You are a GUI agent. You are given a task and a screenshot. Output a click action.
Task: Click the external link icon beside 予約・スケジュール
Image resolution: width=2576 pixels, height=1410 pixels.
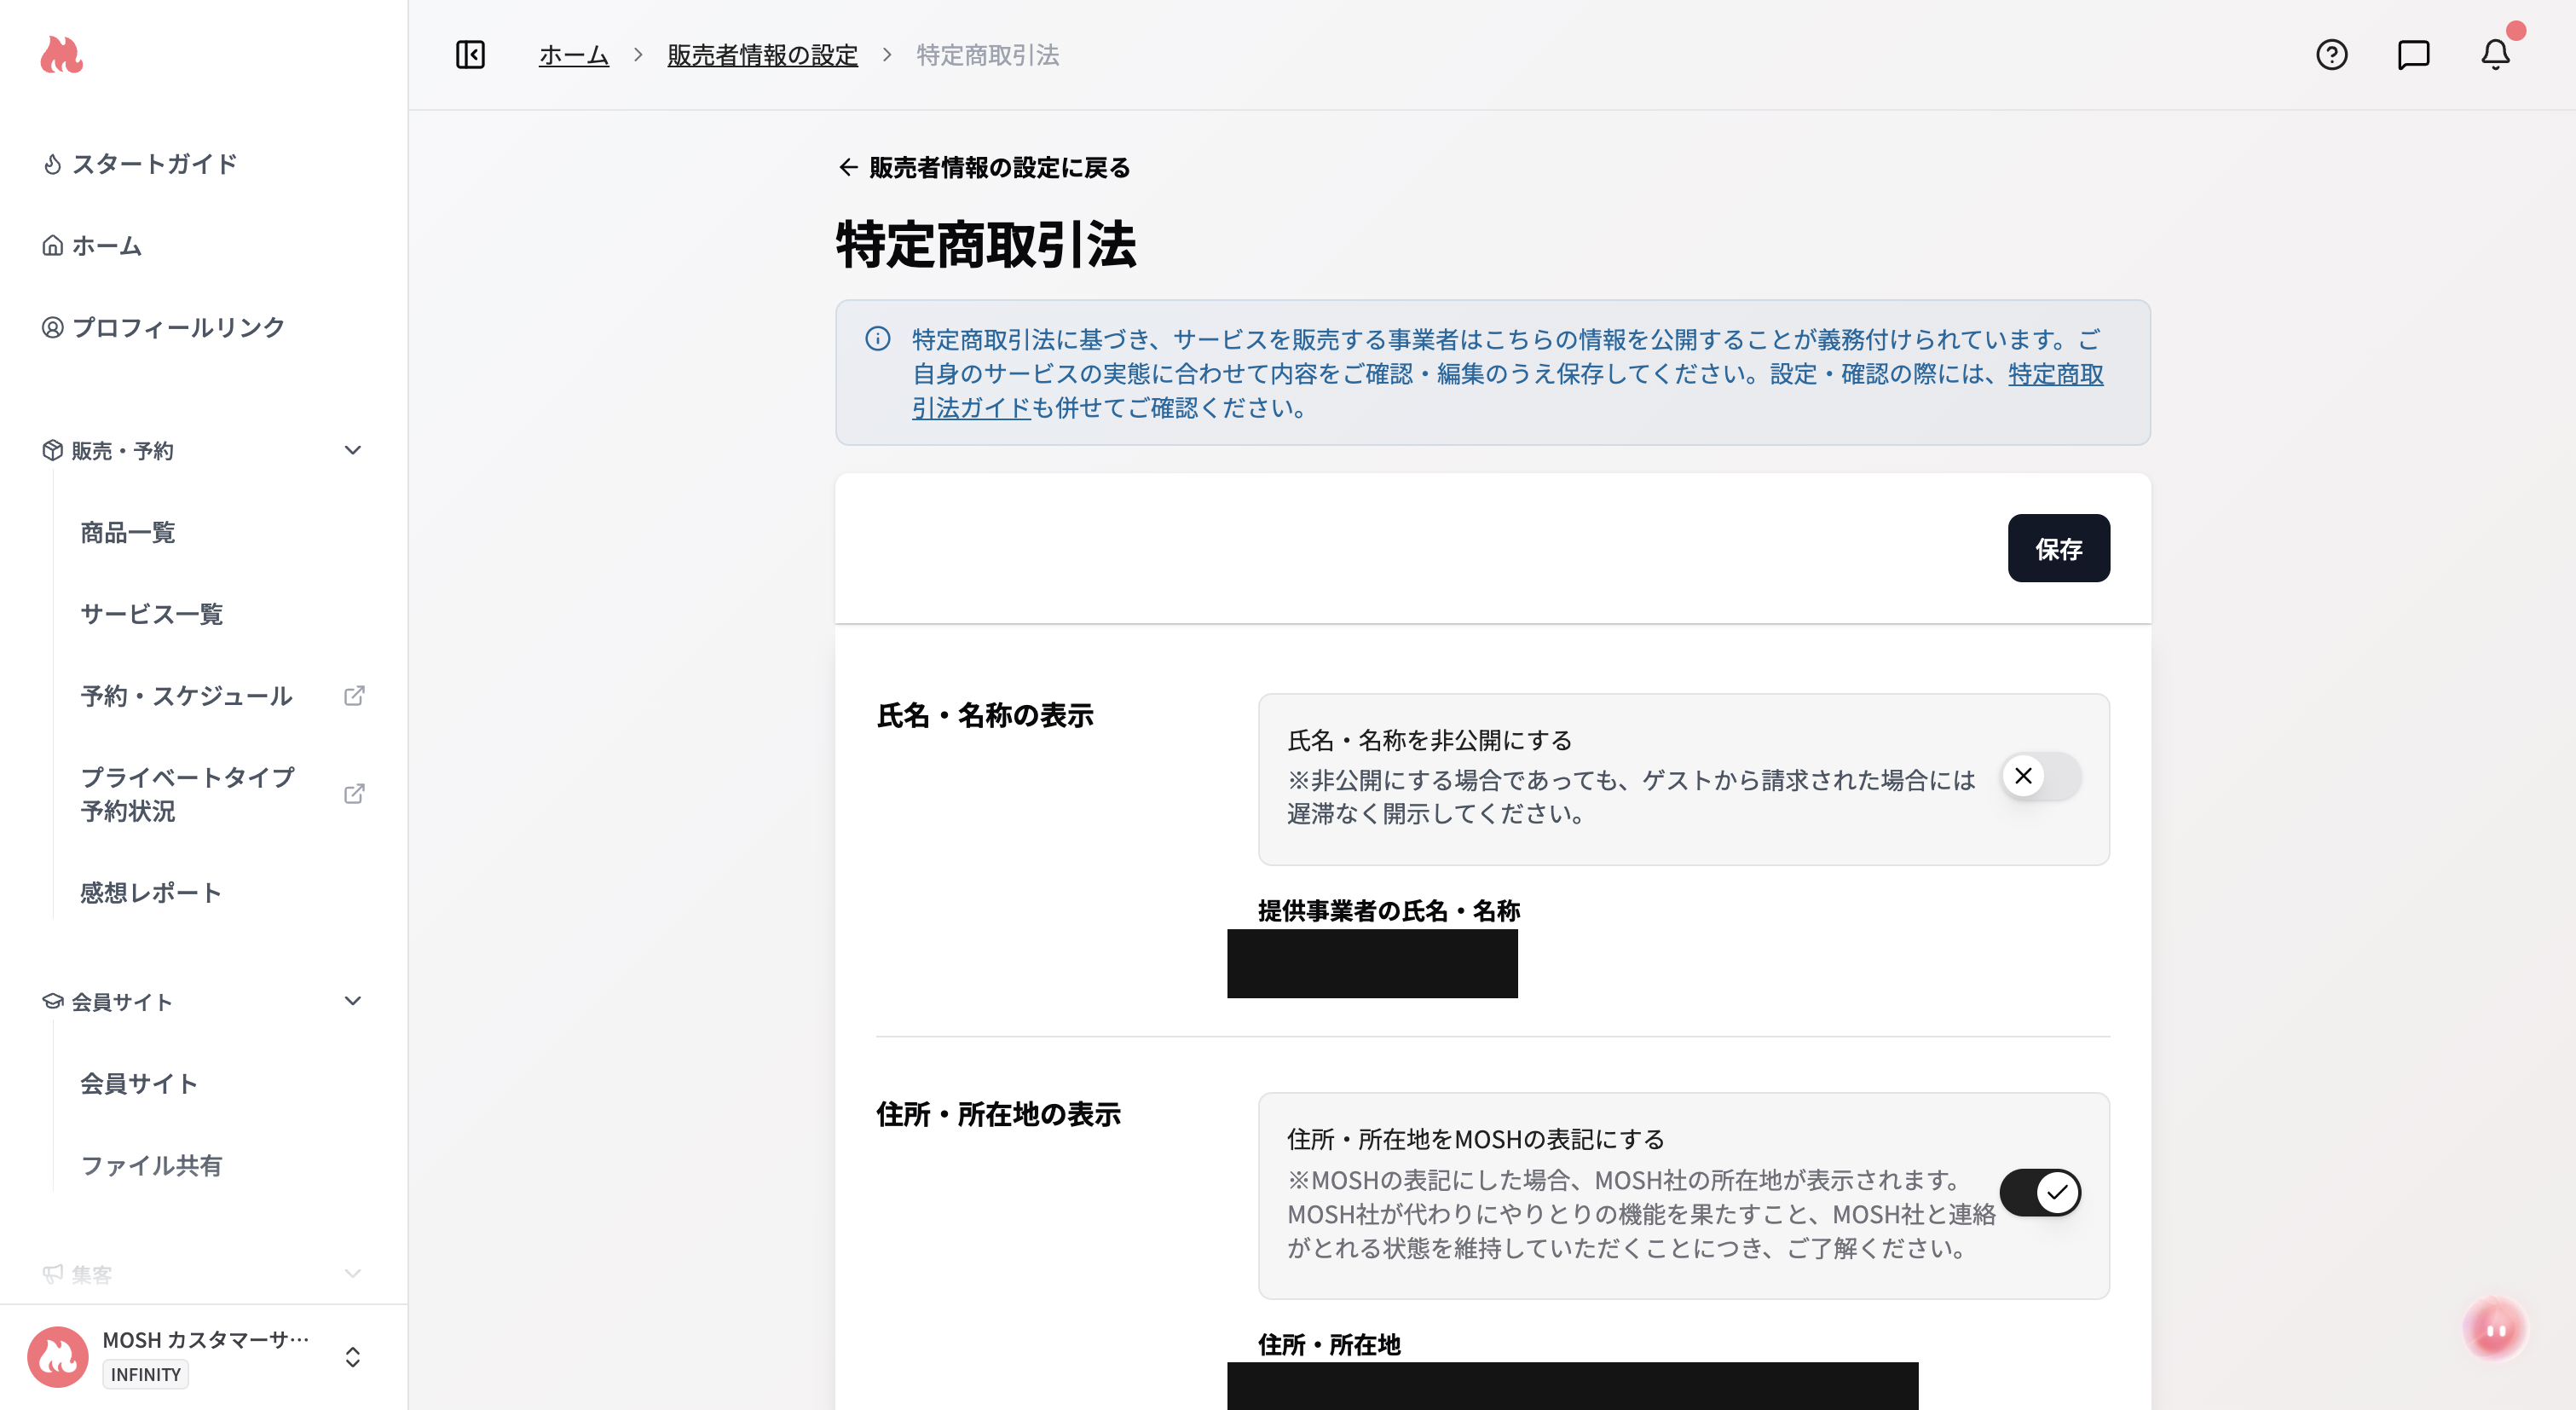pyautogui.click(x=354, y=695)
